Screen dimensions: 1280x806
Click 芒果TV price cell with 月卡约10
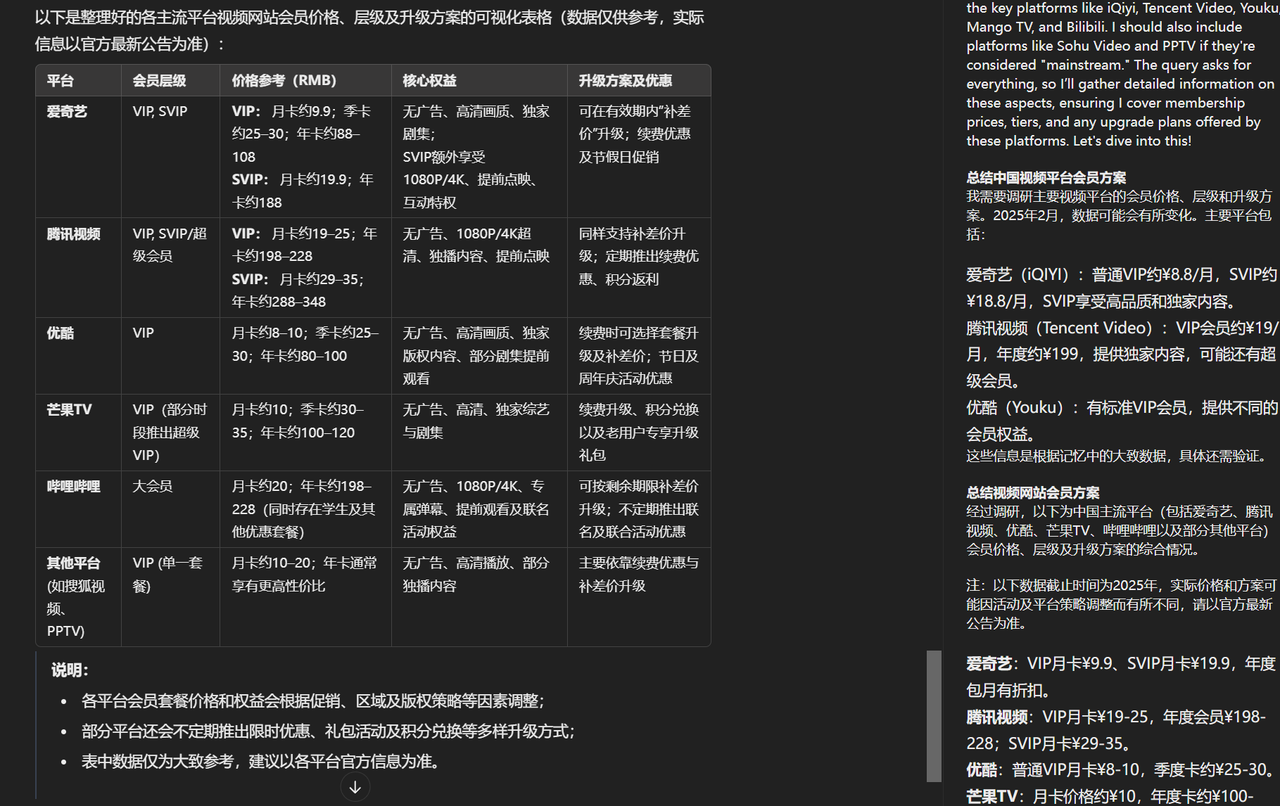coord(305,432)
